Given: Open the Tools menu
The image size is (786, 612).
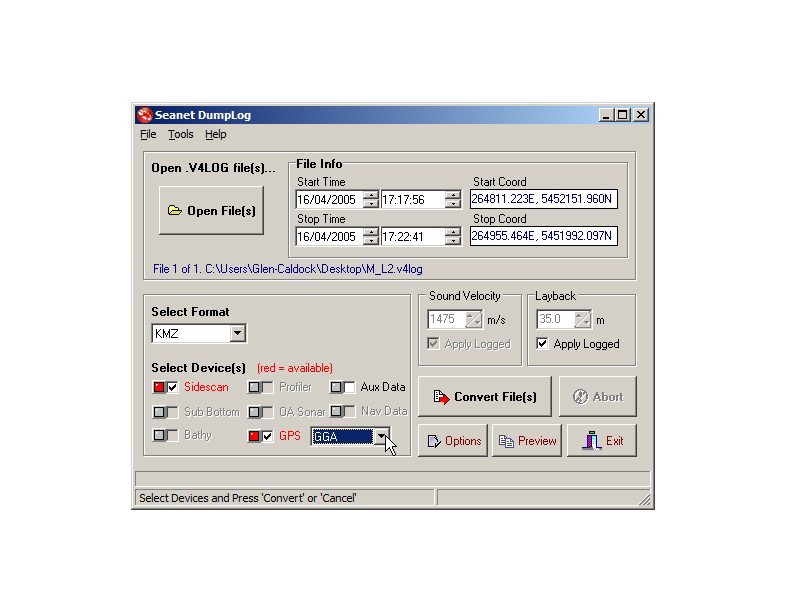Looking at the screenshot, I should 180,134.
